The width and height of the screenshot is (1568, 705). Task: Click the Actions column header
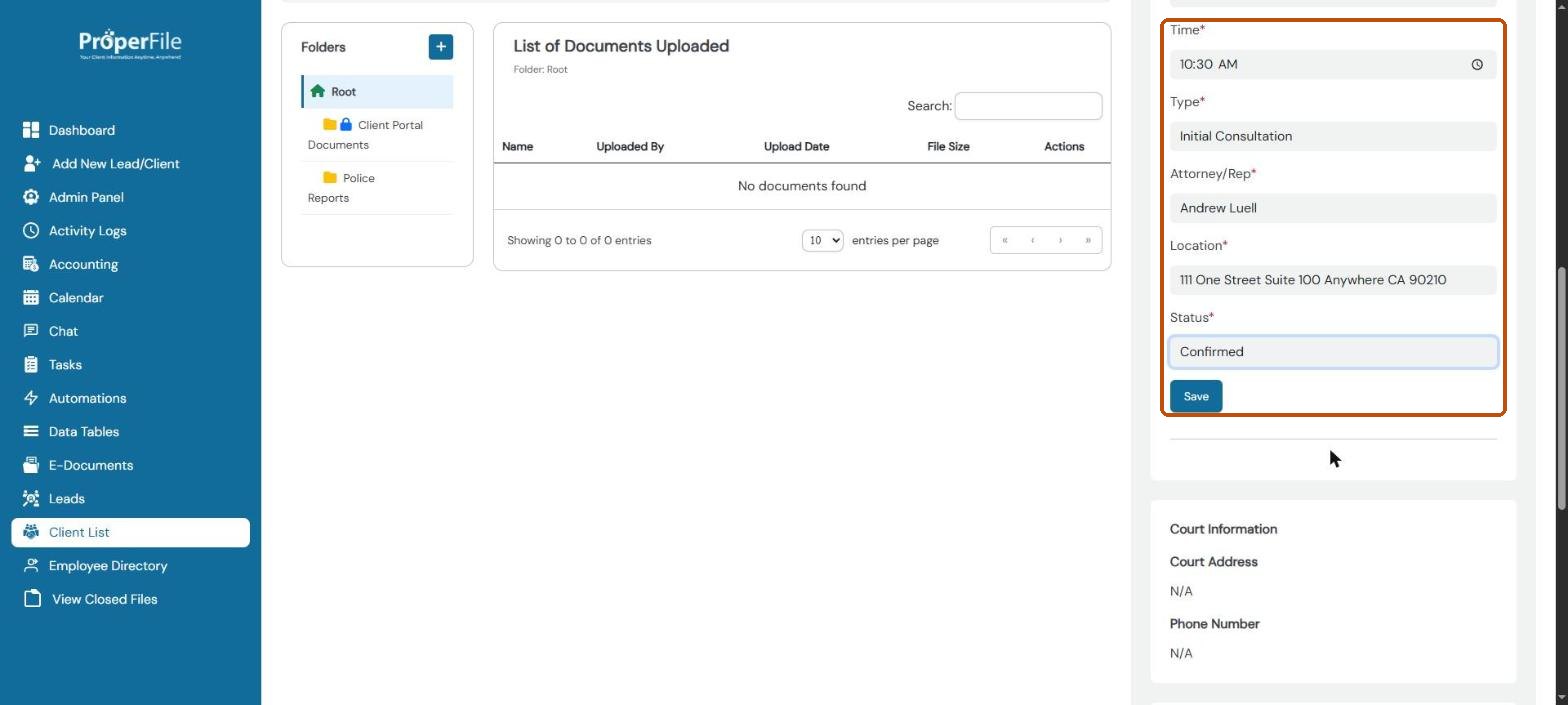tap(1064, 146)
